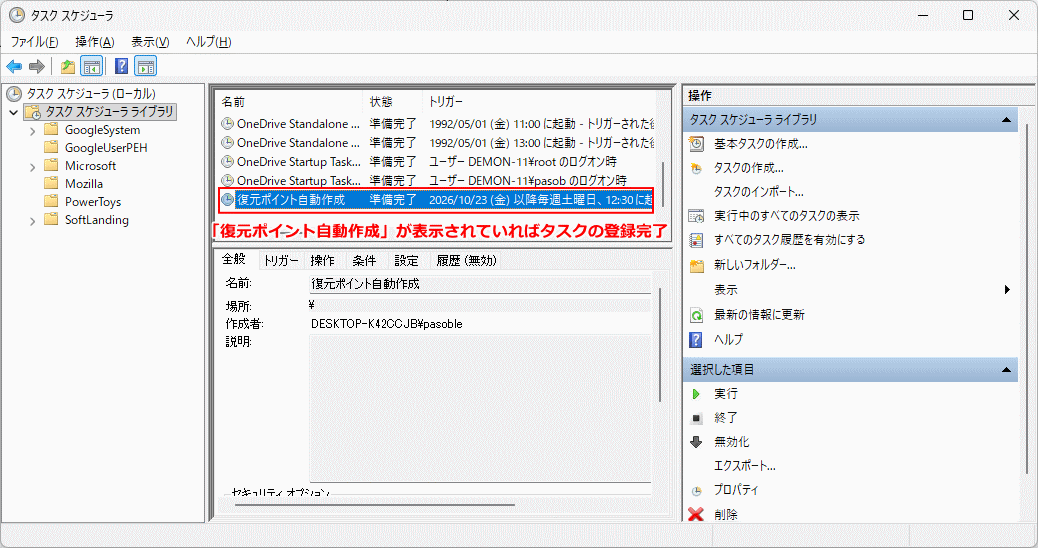Click the clock icon of 復元ポイント自動作成 task

[227, 199]
